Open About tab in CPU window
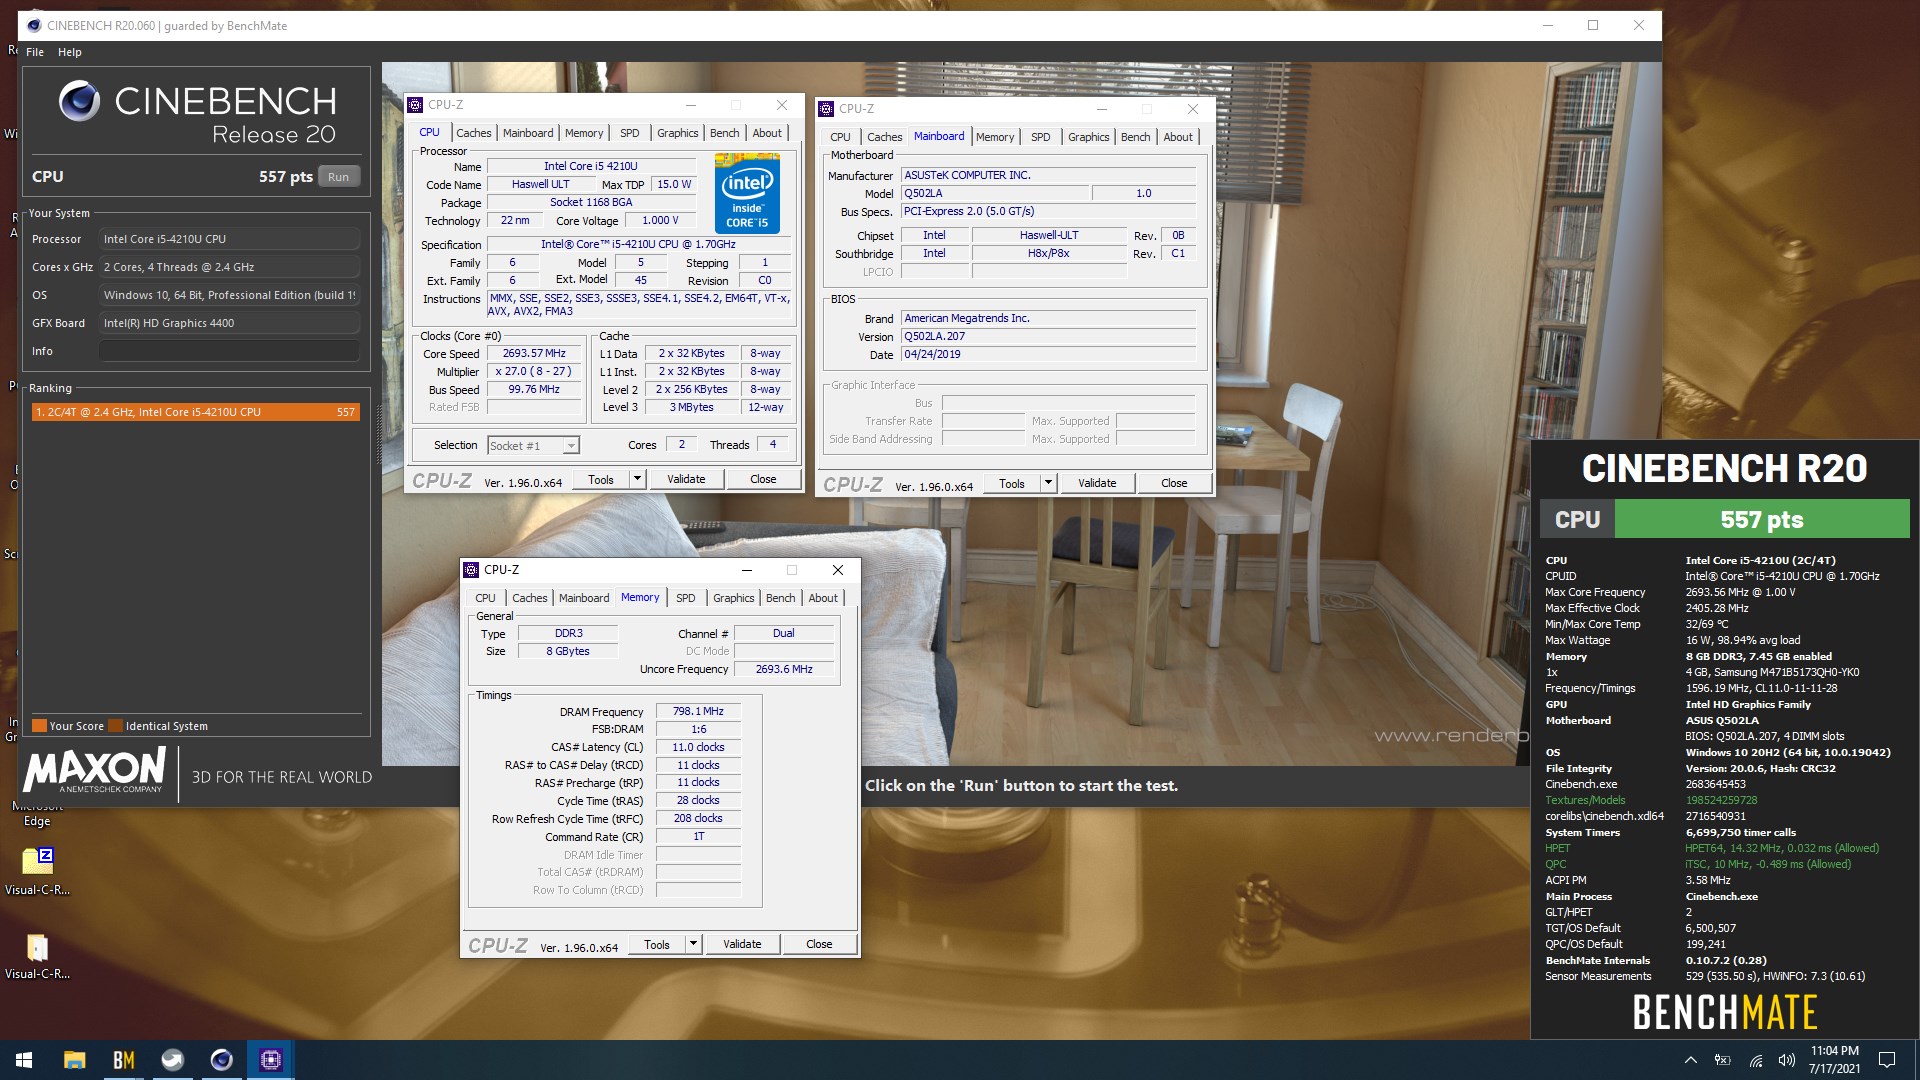 pos(767,133)
